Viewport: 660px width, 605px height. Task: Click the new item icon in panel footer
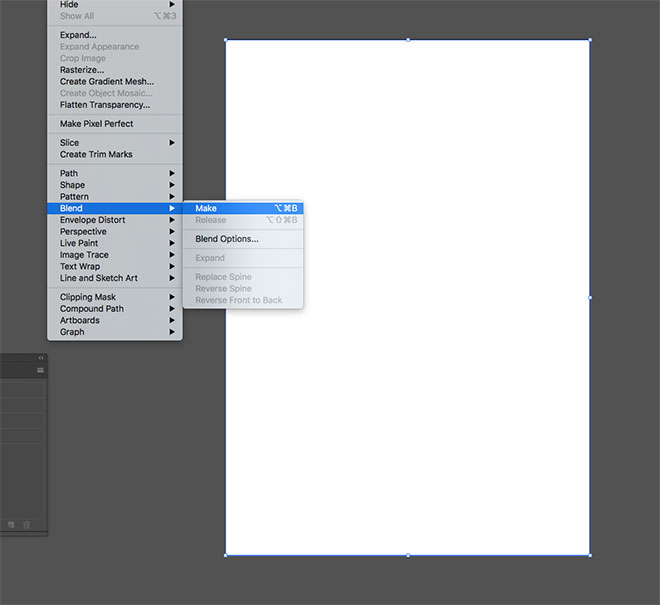(x=11, y=525)
